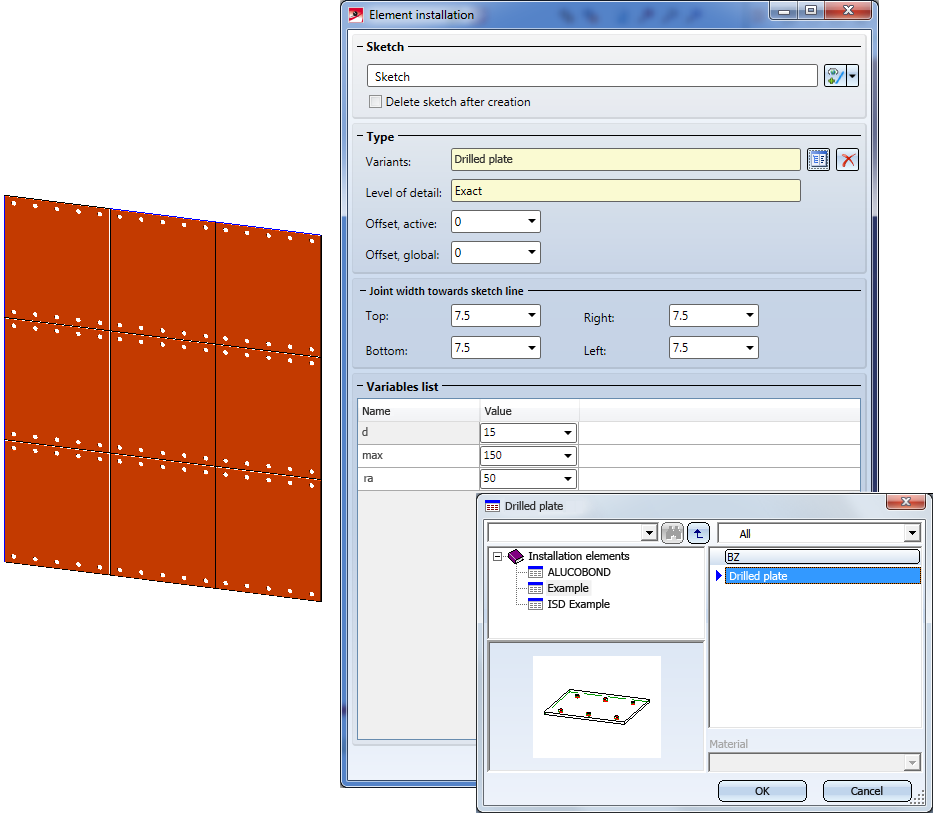Click the binoculars search icon
Image resolution: width=935 pixels, height=814 pixels.
click(x=673, y=534)
